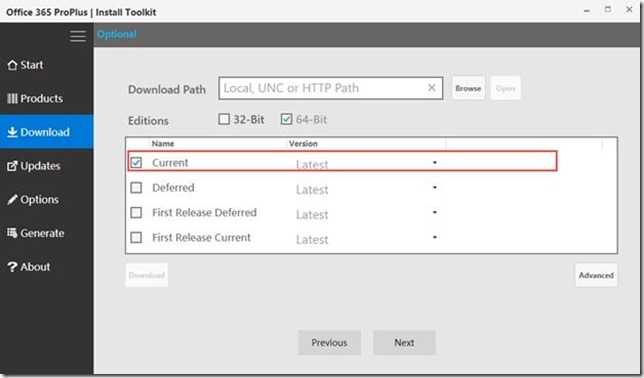Check the Deferred channel checkbox

[136, 188]
